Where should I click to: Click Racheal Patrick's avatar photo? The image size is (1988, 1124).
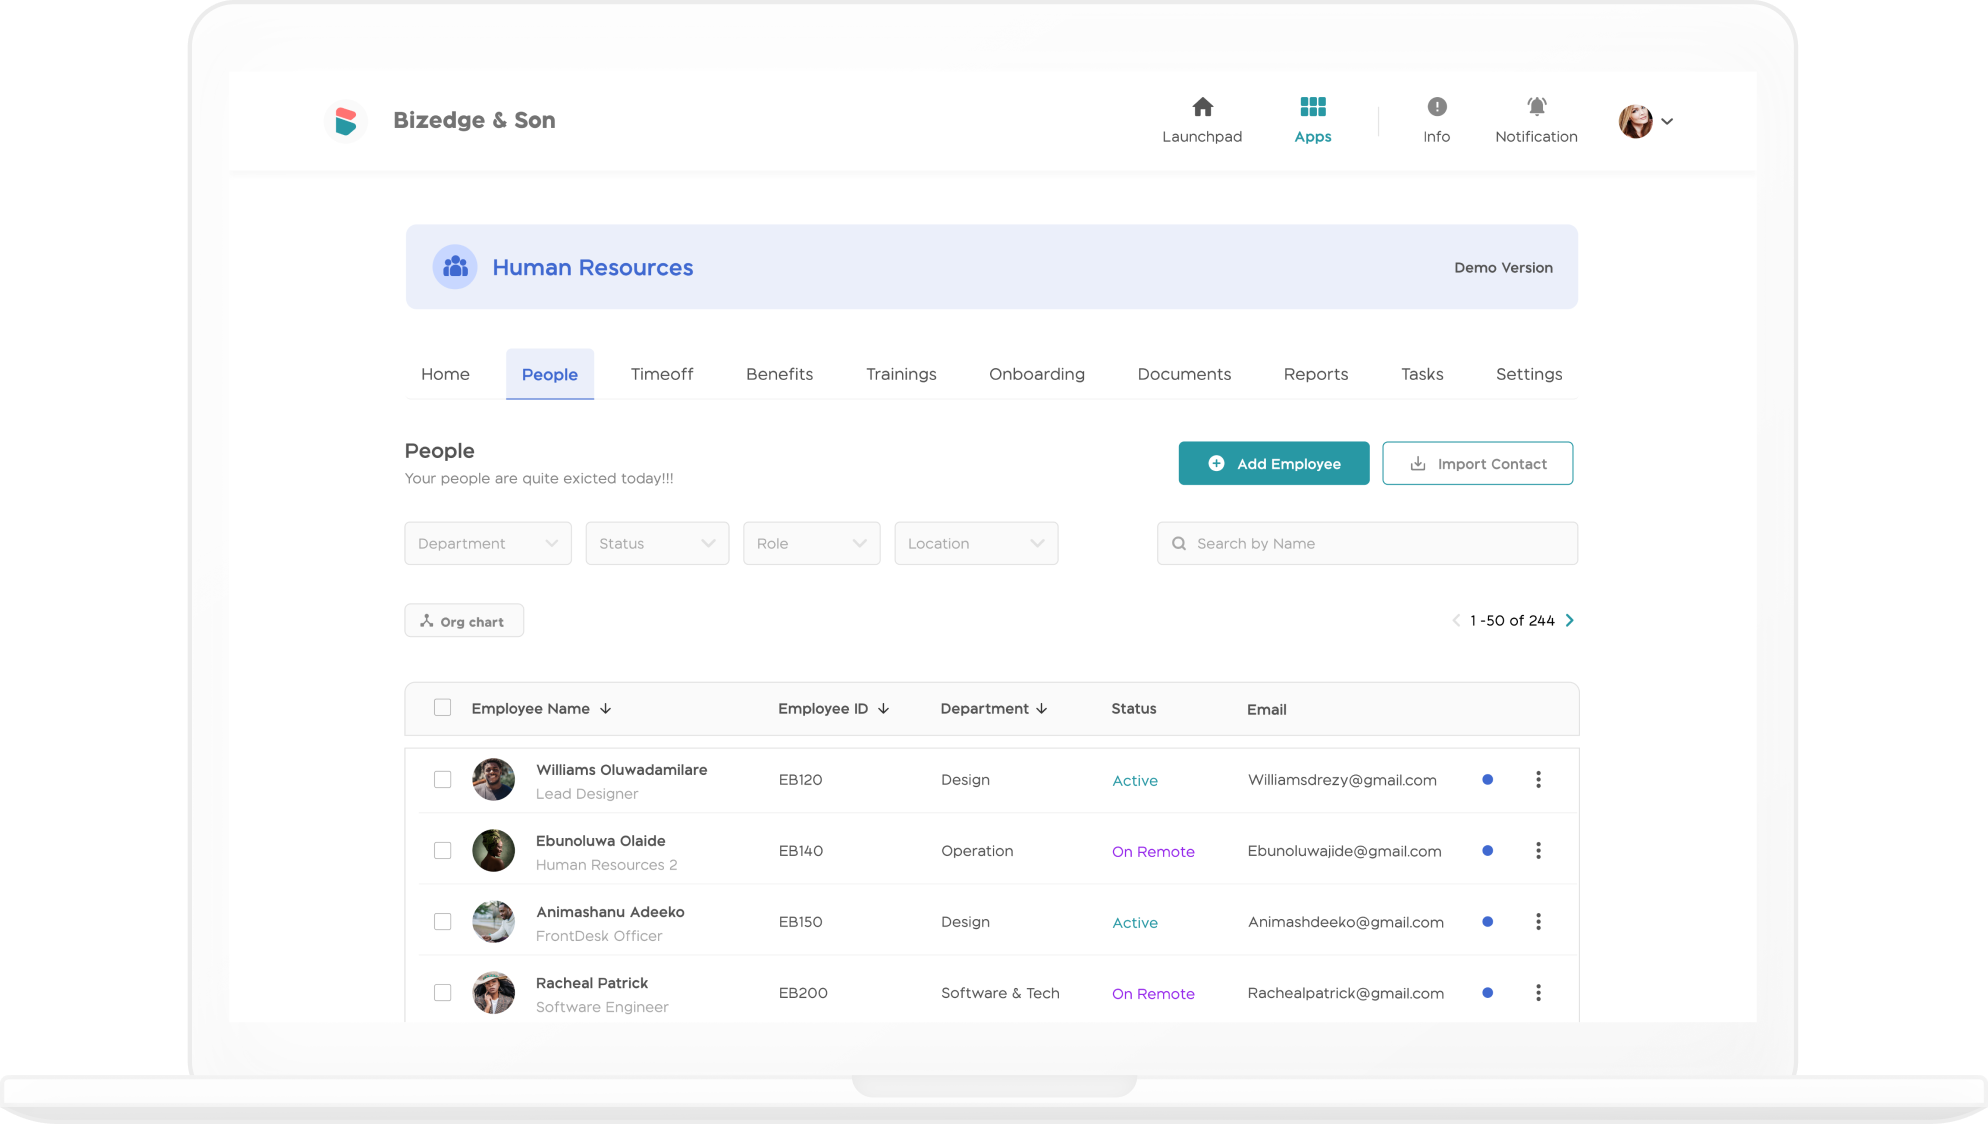point(493,992)
